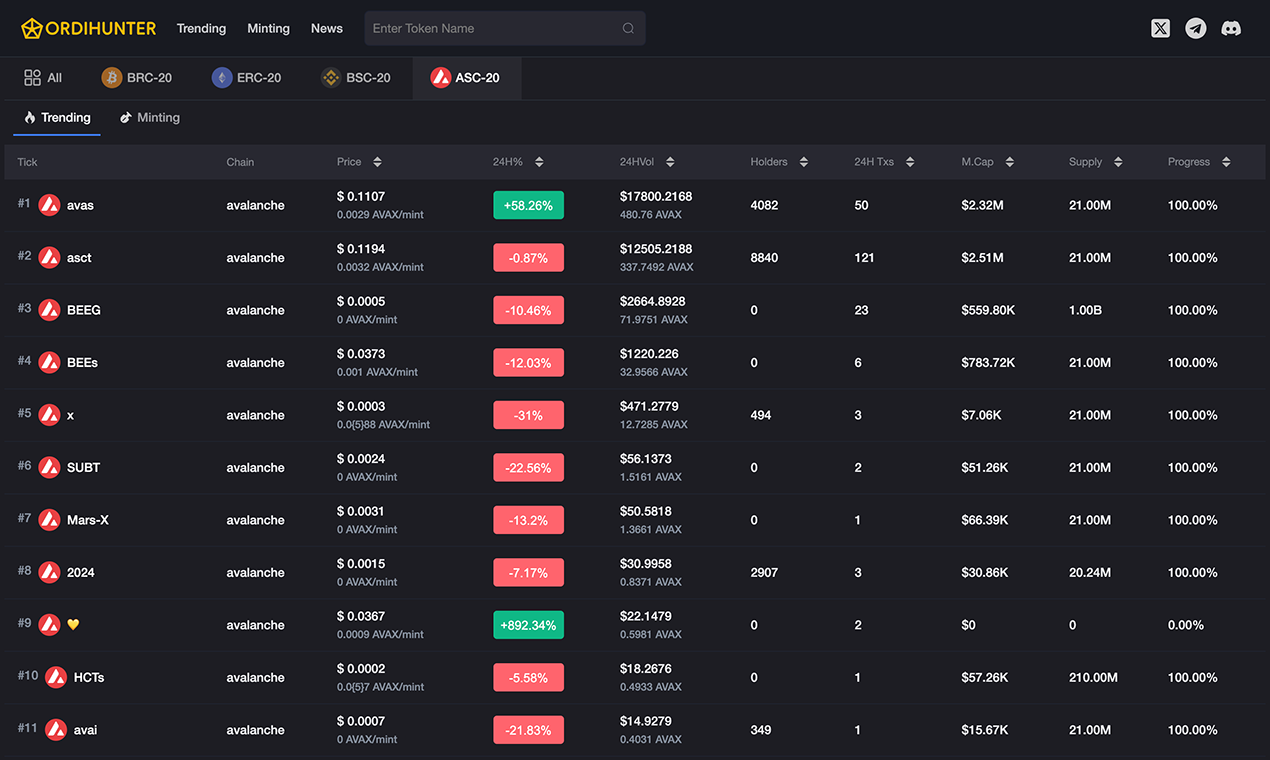1270x760 pixels.
Task: Click the BEEs token Avalanche icon
Action: pos(49,362)
